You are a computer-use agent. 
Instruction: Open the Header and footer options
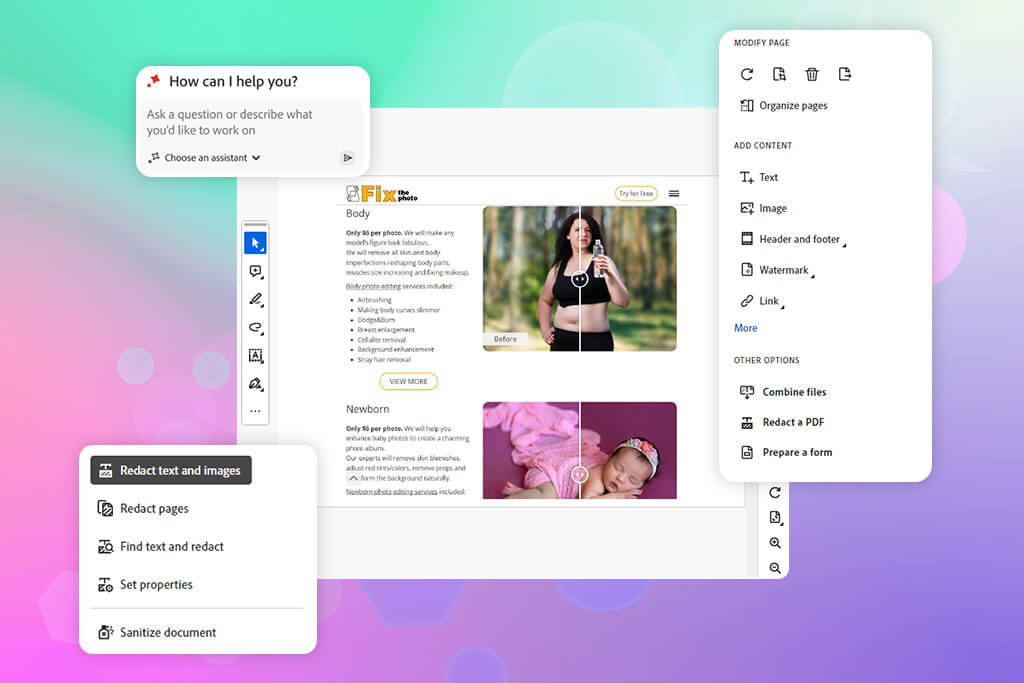coord(793,239)
